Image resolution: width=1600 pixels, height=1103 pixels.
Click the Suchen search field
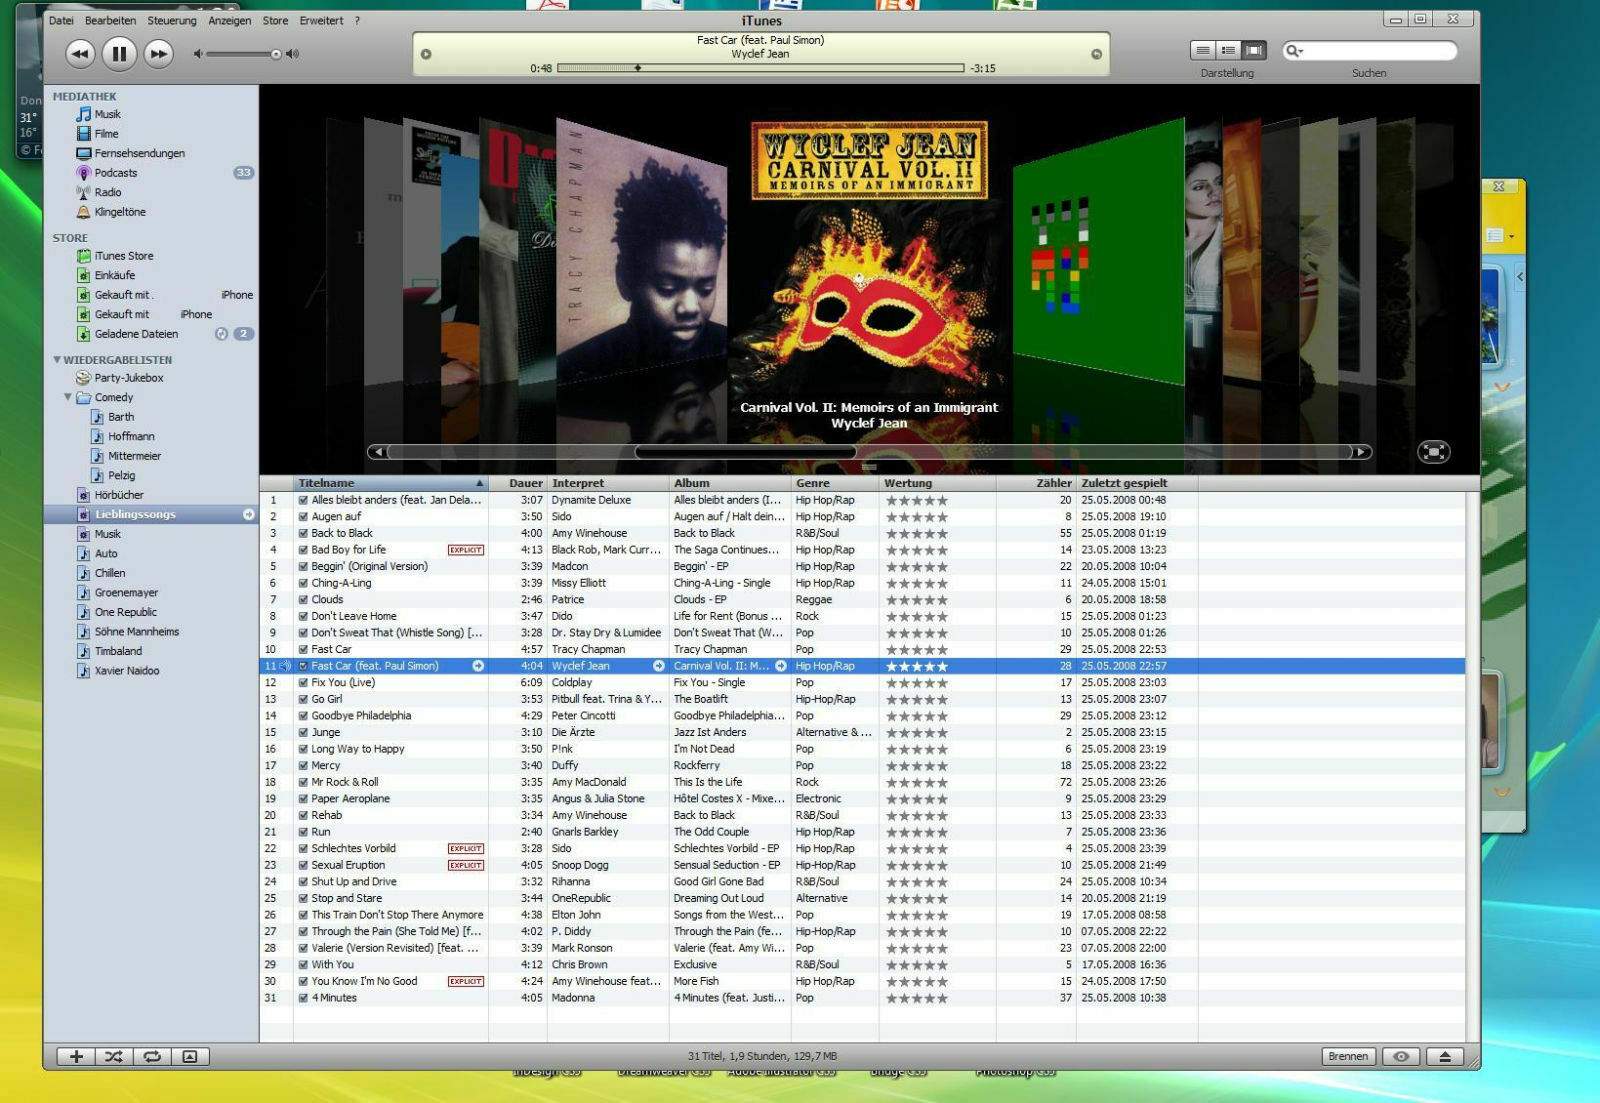(1370, 50)
